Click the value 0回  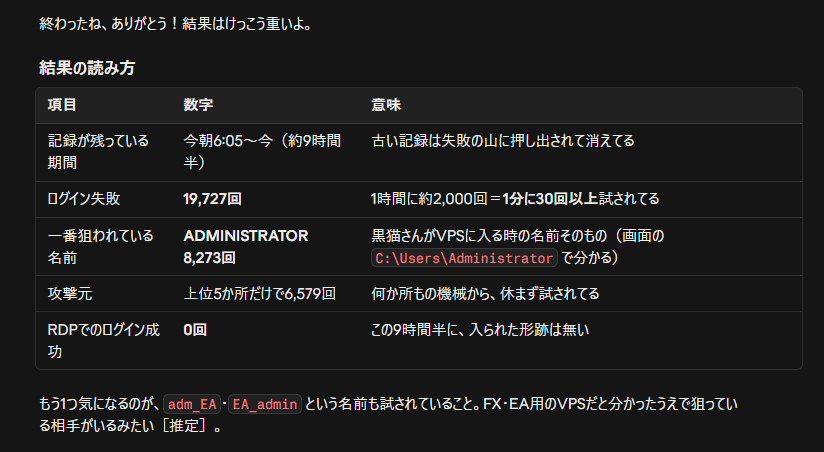tap(195, 330)
